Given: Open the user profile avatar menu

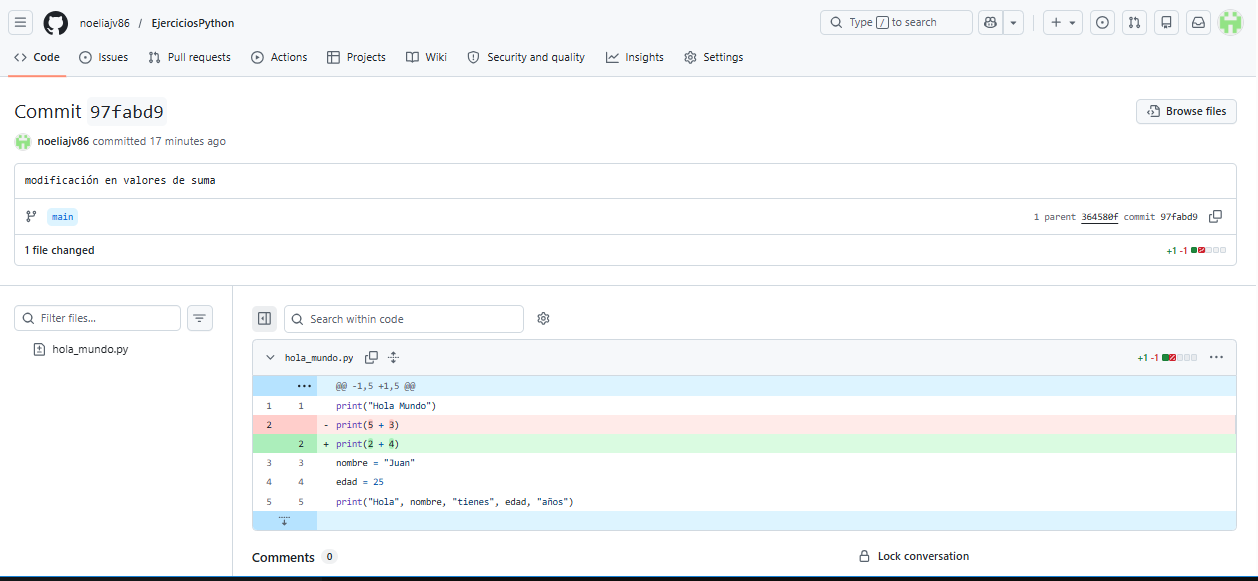Looking at the screenshot, I should click(1230, 22).
